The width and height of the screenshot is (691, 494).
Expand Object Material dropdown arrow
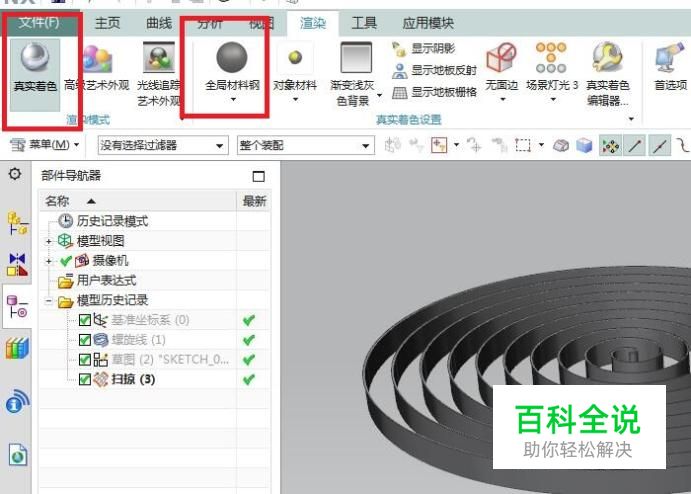295,100
